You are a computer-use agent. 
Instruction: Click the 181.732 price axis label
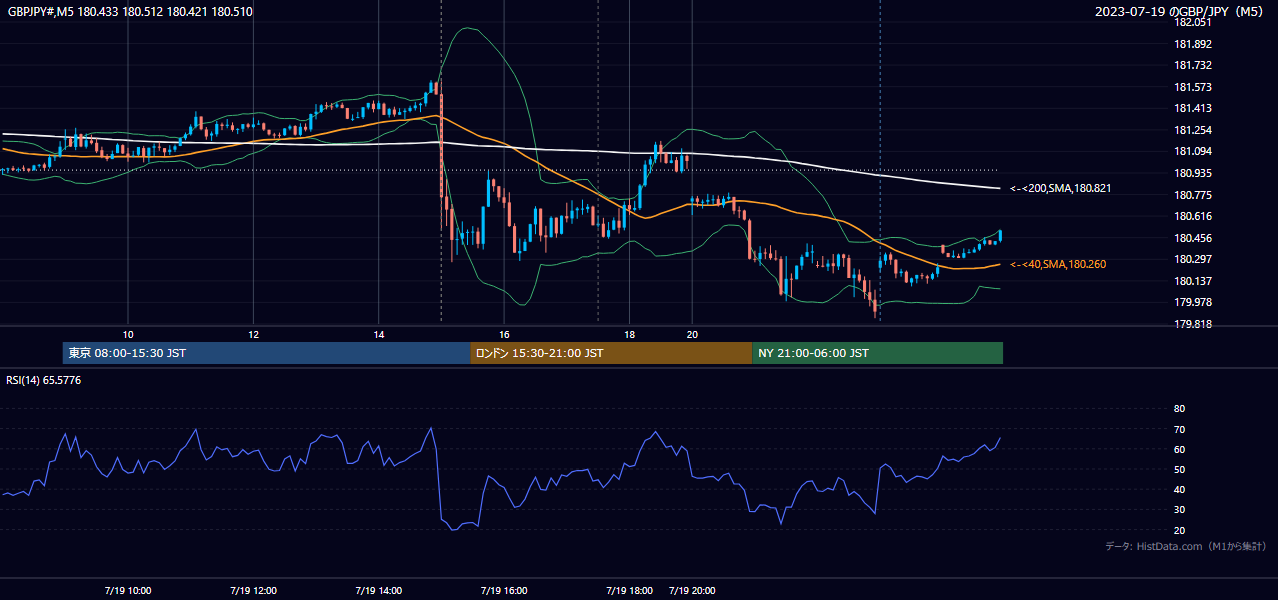click(x=1194, y=65)
